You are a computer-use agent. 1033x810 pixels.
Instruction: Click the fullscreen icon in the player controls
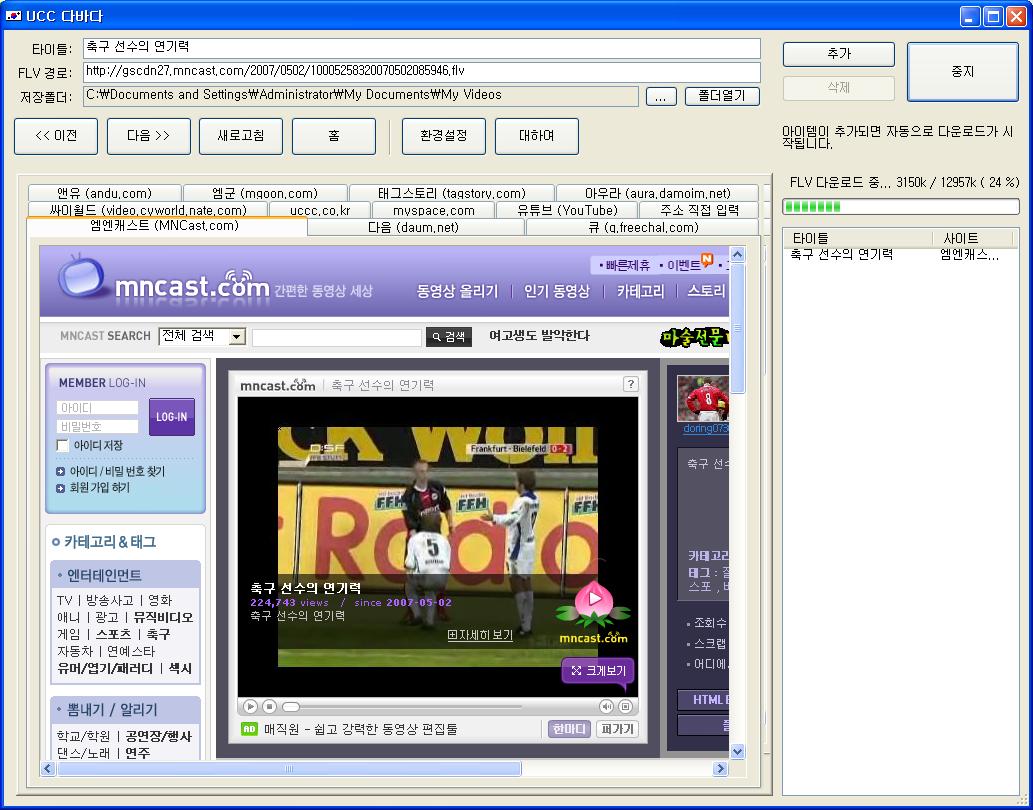[625, 707]
